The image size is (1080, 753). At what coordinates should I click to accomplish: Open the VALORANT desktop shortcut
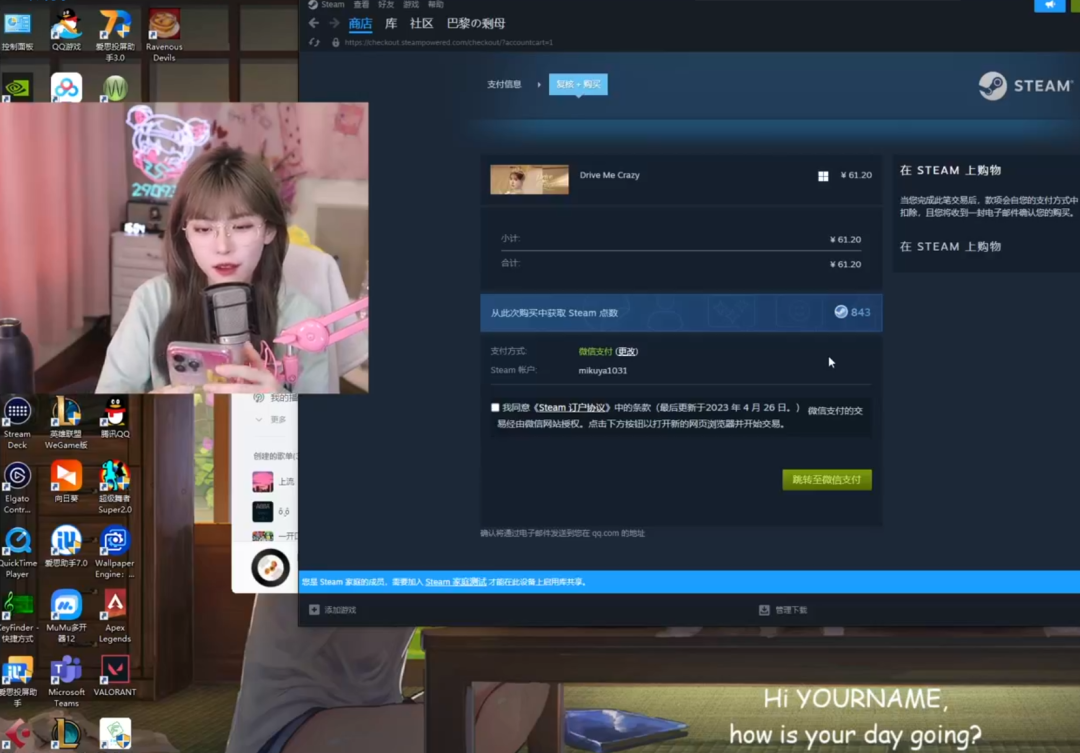pos(115,670)
